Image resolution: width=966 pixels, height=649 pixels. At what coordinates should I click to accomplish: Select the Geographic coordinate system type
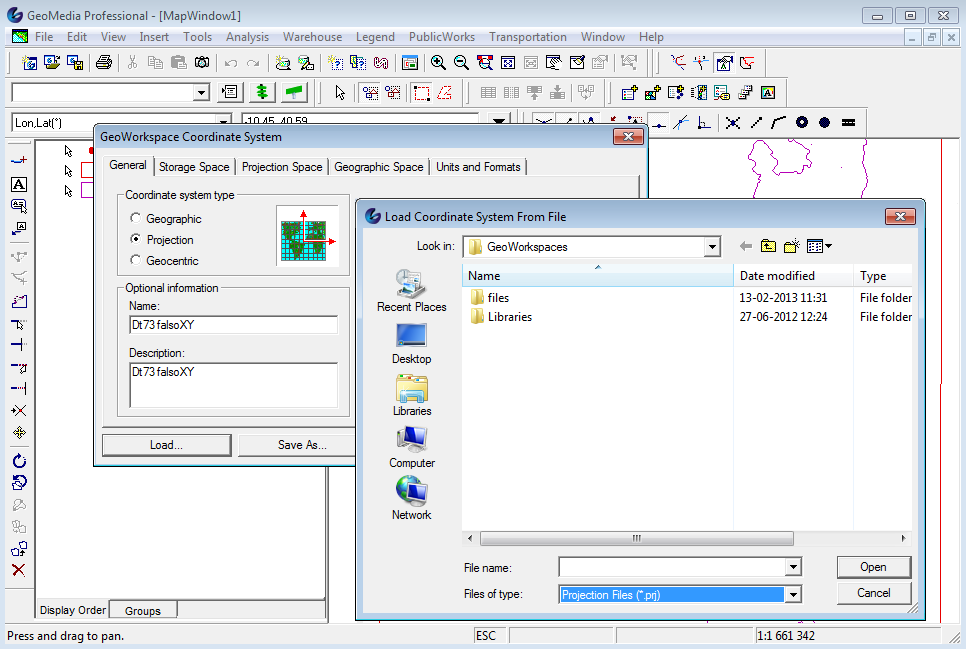click(136, 218)
